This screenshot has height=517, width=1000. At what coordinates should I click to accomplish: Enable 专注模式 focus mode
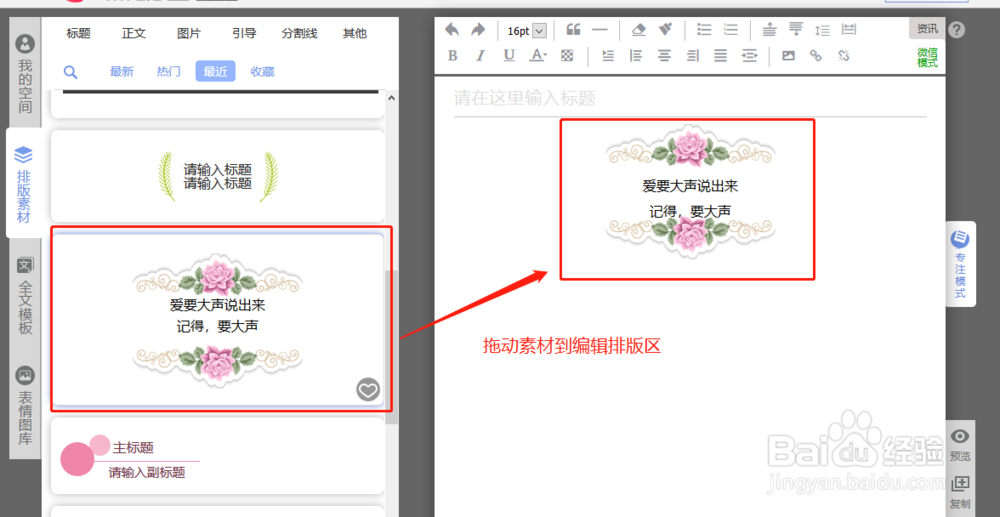pyautogui.click(x=960, y=264)
